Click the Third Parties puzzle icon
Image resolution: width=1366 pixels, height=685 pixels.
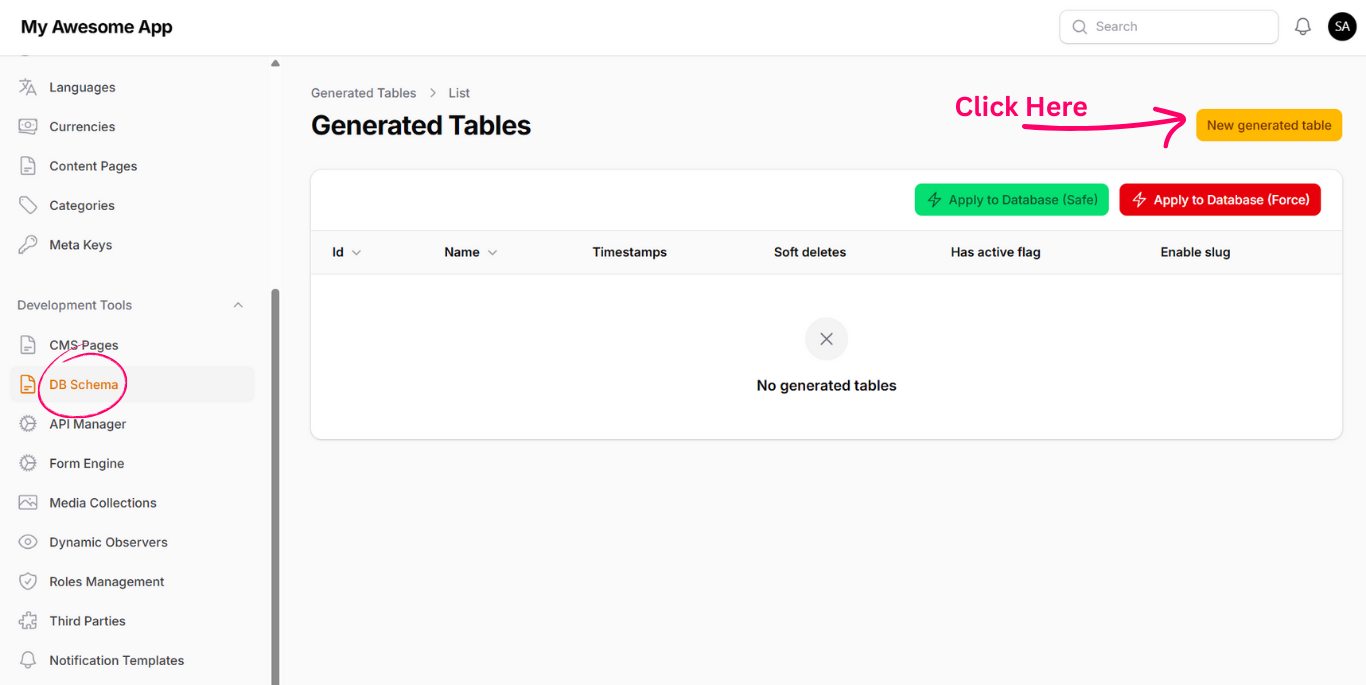coord(28,621)
